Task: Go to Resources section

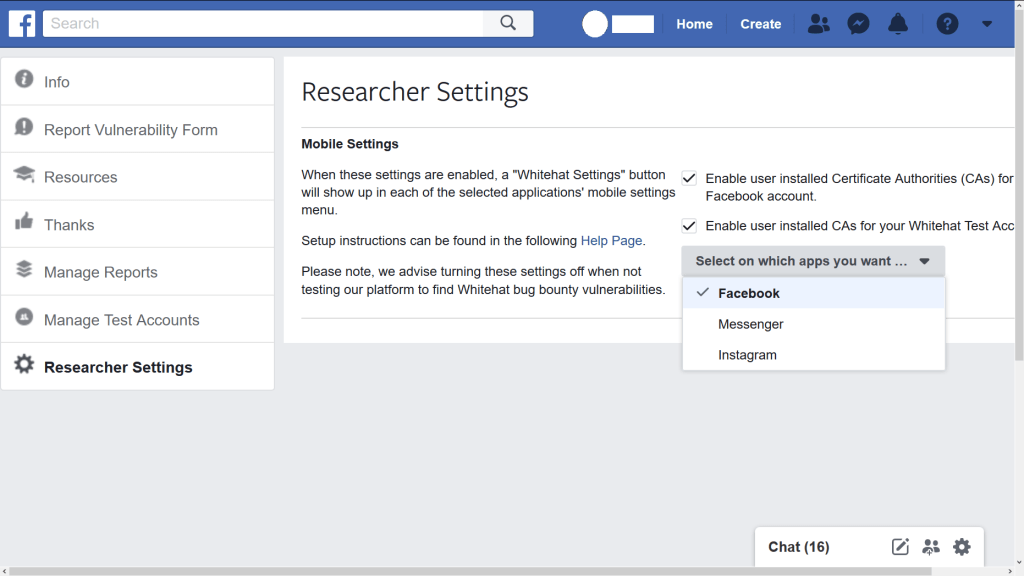Action: pyautogui.click(x=138, y=177)
